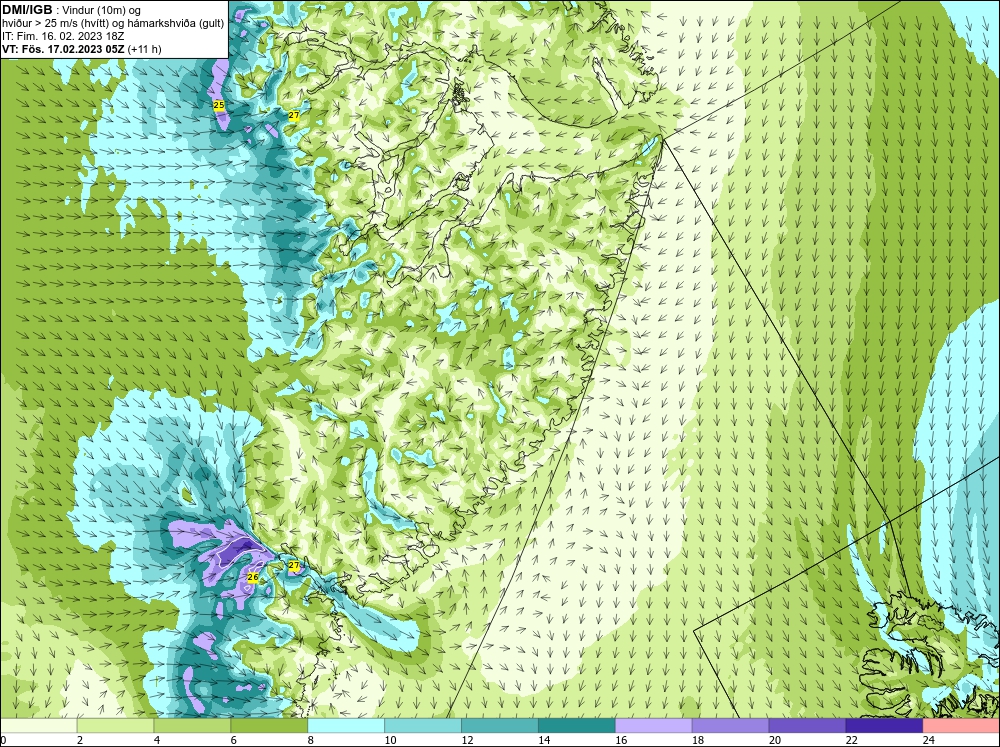
Task: Pick the teal 12–14 m/s legend swatch
Action: pyautogui.click(x=500, y=726)
